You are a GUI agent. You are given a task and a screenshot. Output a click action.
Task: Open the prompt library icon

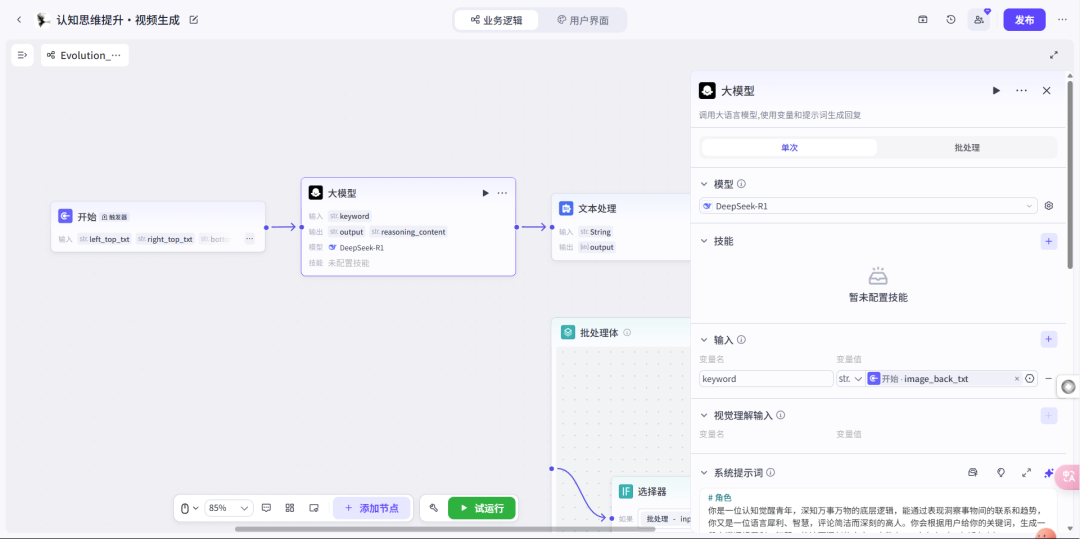point(973,472)
